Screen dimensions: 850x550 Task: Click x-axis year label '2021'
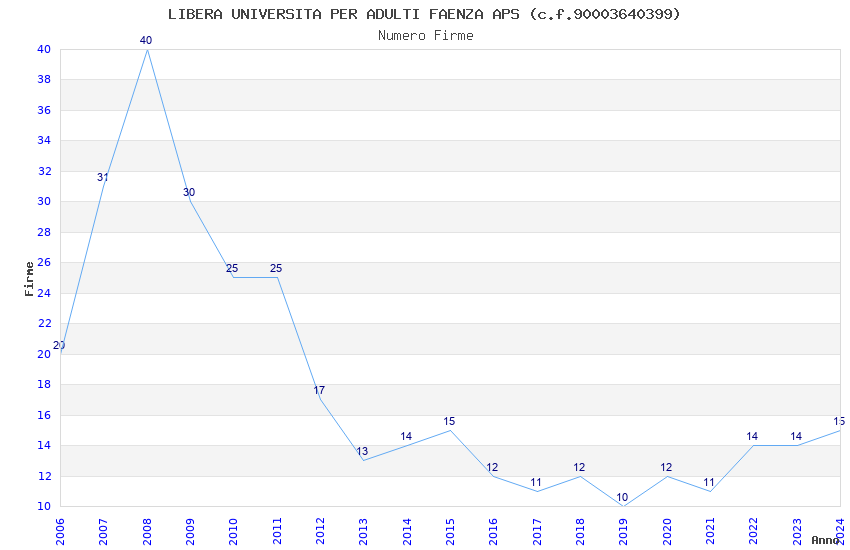point(710,531)
